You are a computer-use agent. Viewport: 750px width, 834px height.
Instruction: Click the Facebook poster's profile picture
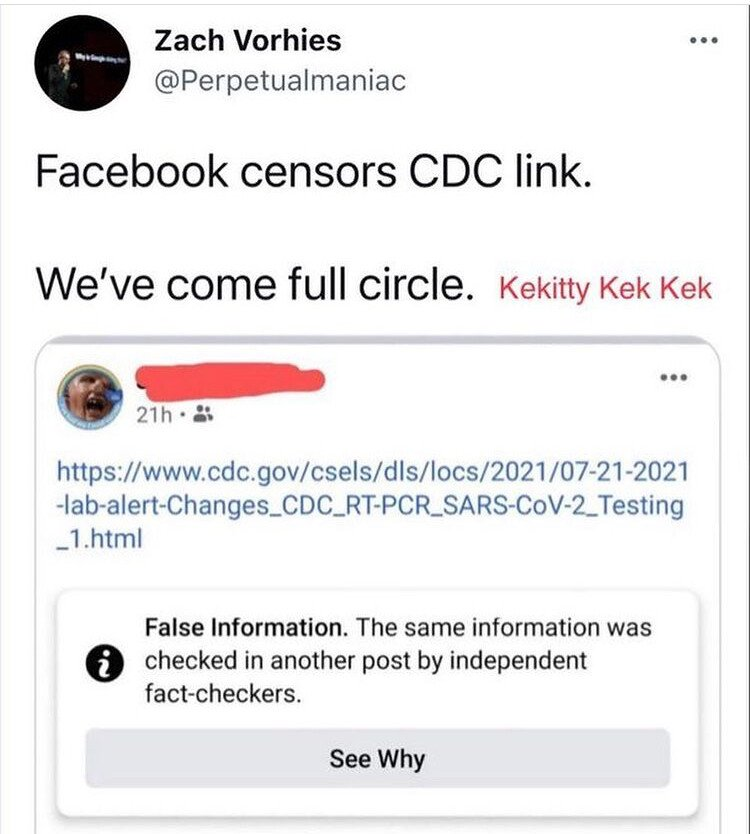click(x=92, y=396)
